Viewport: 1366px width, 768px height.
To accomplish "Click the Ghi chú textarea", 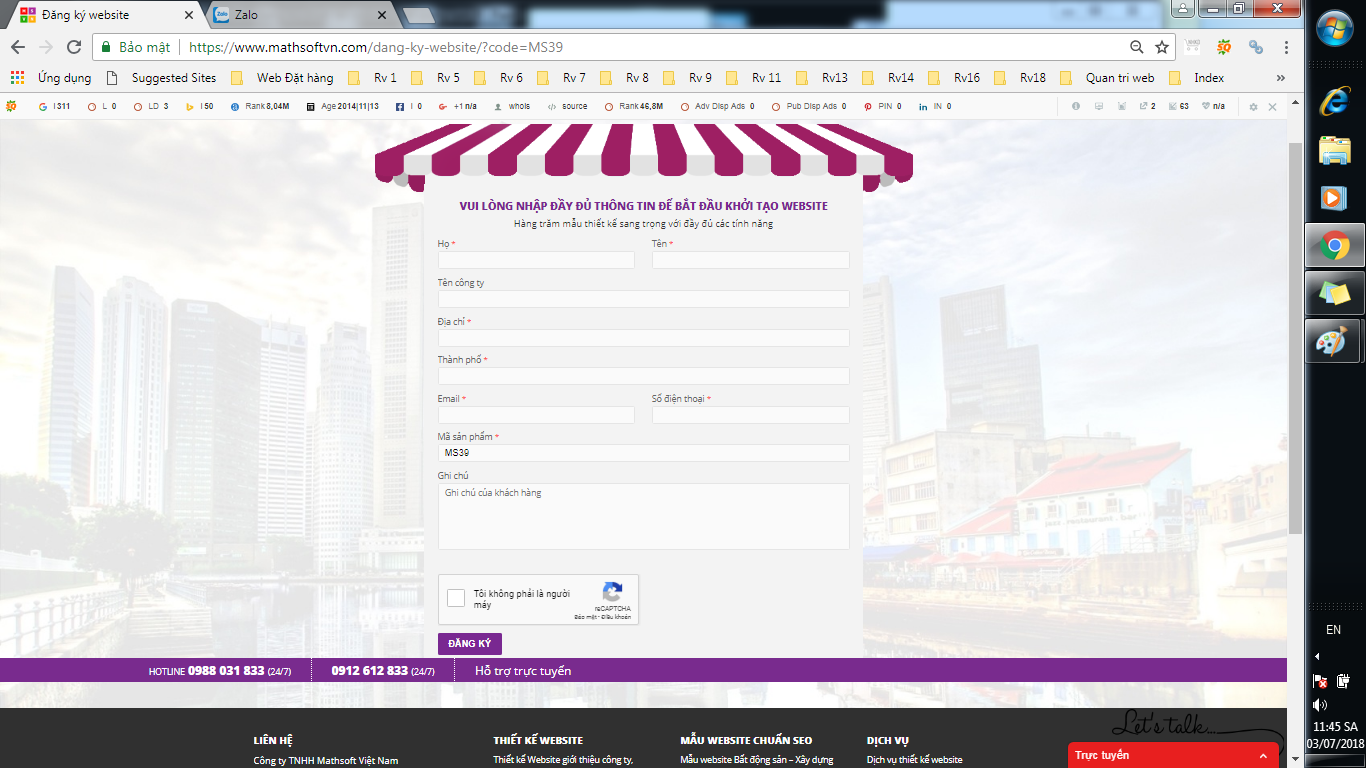I will [x=644, y=517].
